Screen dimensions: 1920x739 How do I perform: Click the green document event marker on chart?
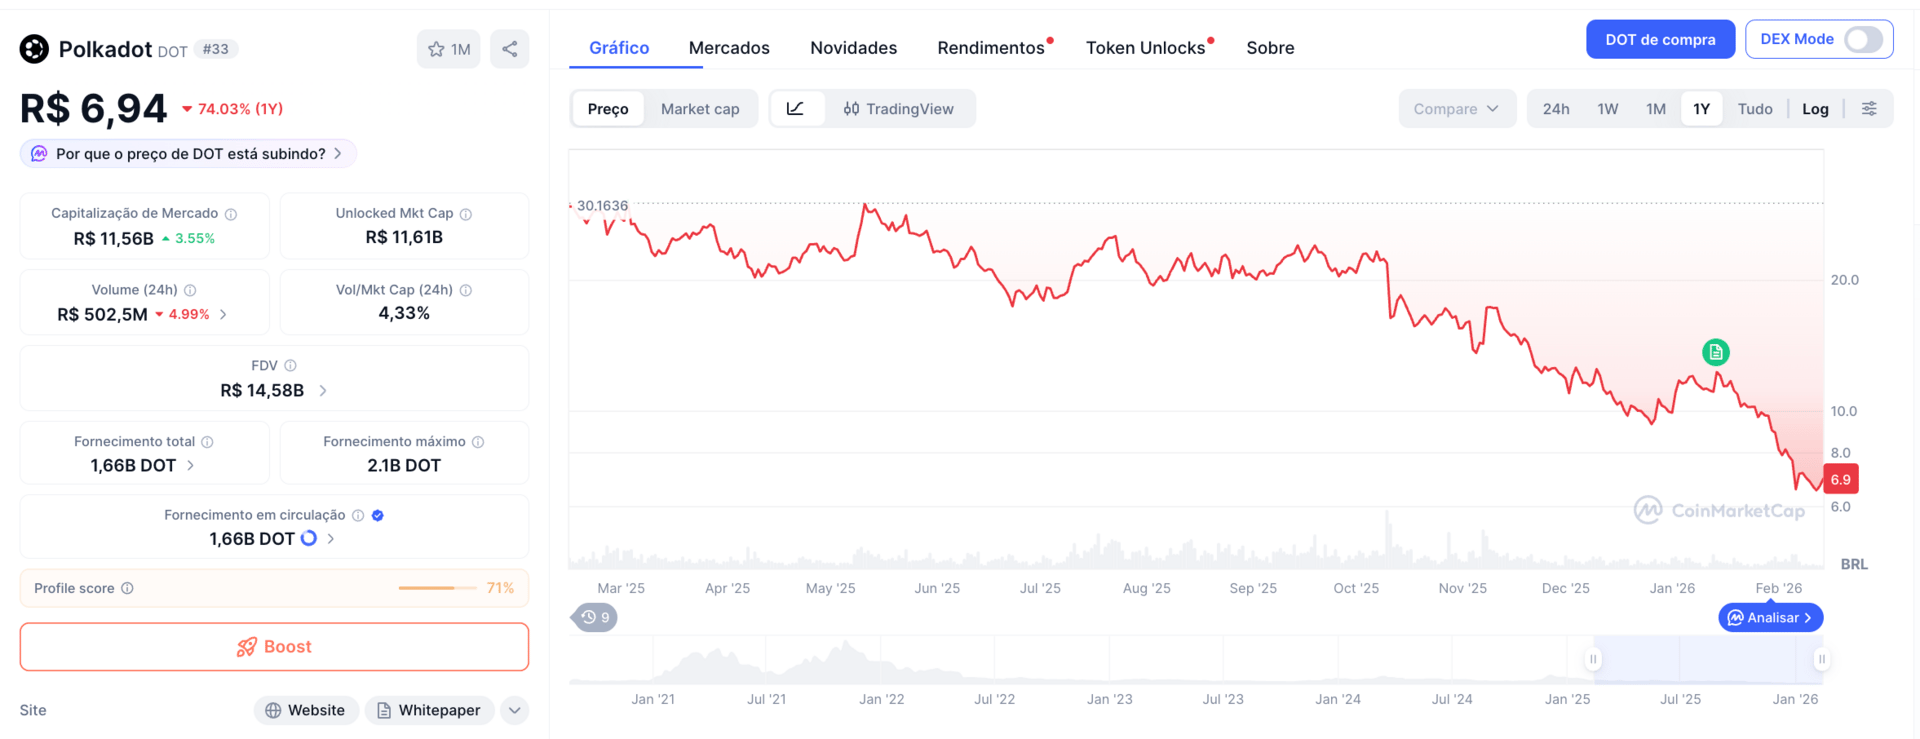click(1716, 352)
